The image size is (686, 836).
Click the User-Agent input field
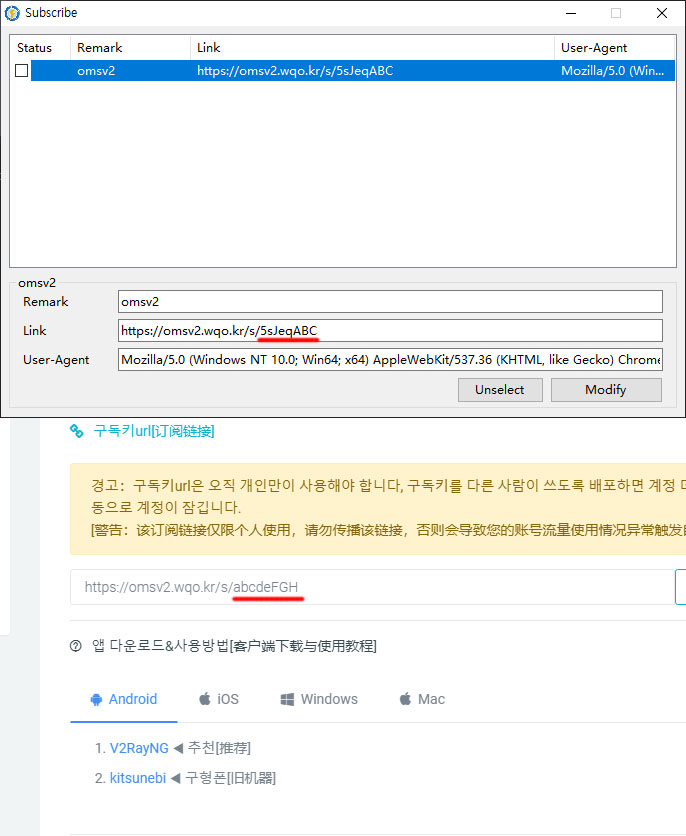click(390, 360)
